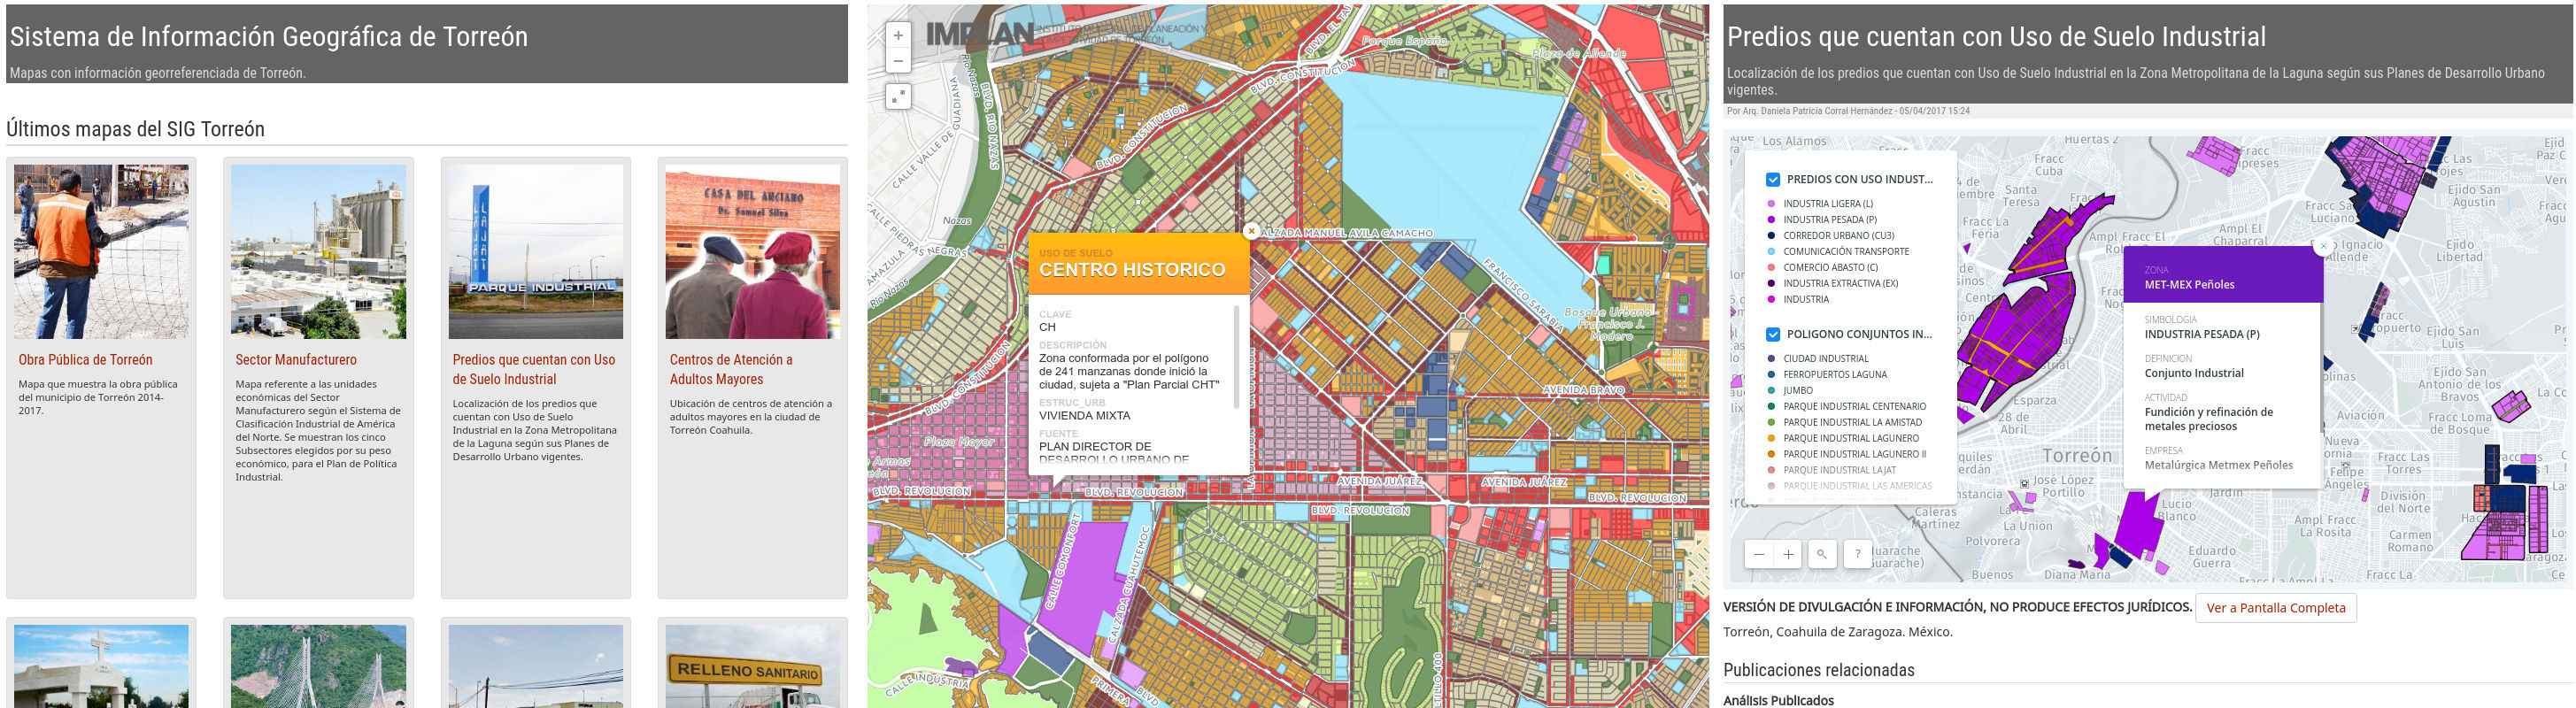The height and width of the screenshot is (708, 2576).
Task: Zoom in on the IMPLAN land-use map
Action: (898, 35)
